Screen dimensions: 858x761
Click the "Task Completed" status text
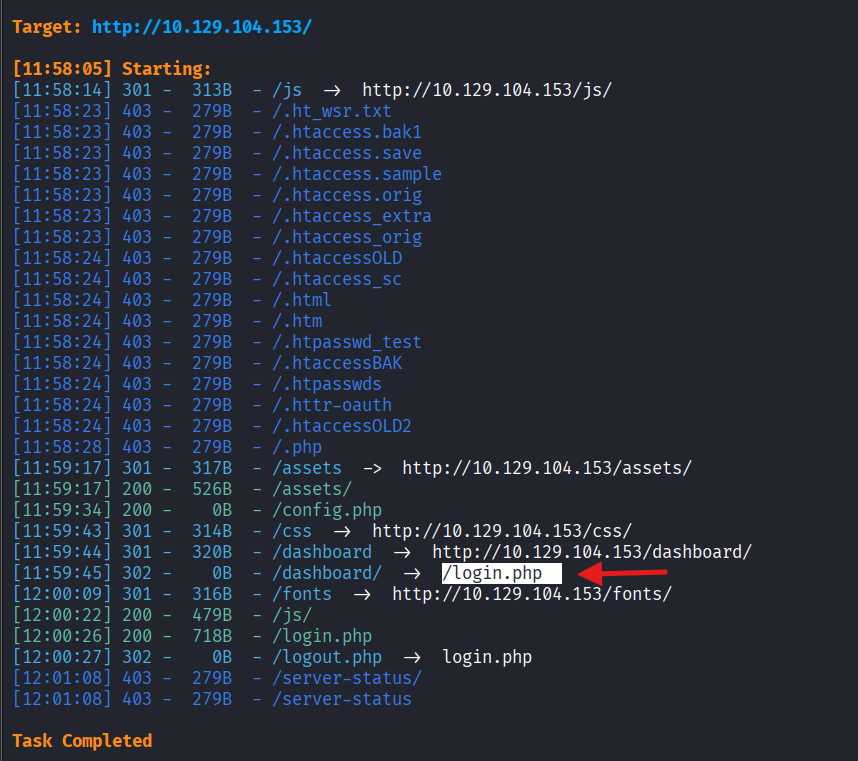point(82,741)
